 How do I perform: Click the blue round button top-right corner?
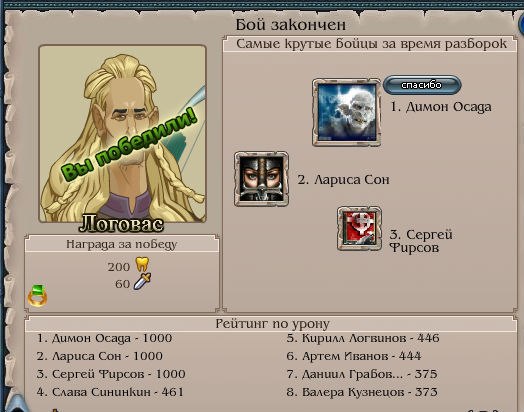(520, 23)
